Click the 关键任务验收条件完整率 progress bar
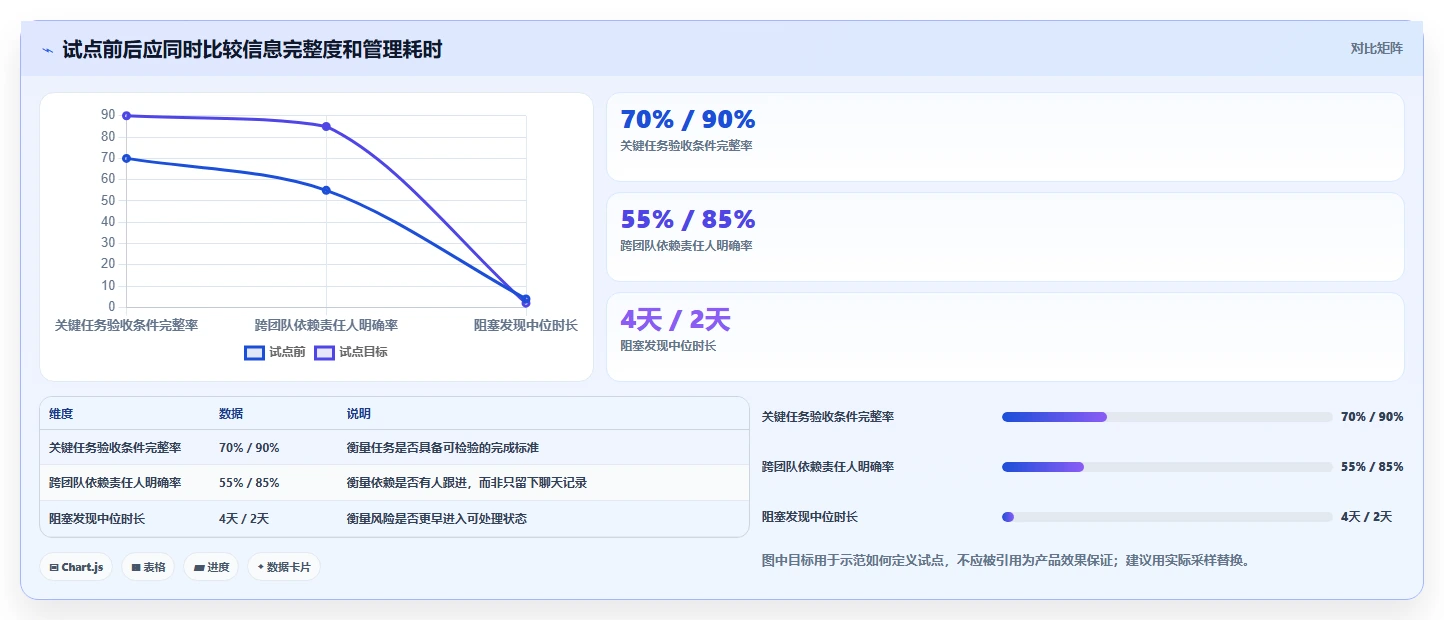Screen dimensions: 1444x620 click(1167, 417)
